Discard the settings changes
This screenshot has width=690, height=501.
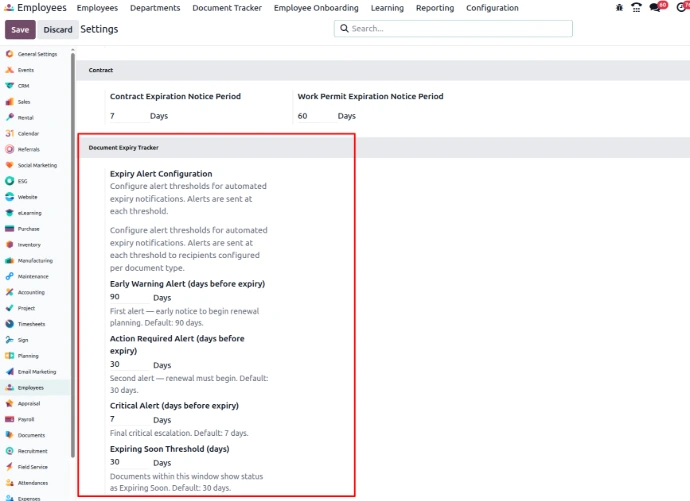click(x=58, y=30)
